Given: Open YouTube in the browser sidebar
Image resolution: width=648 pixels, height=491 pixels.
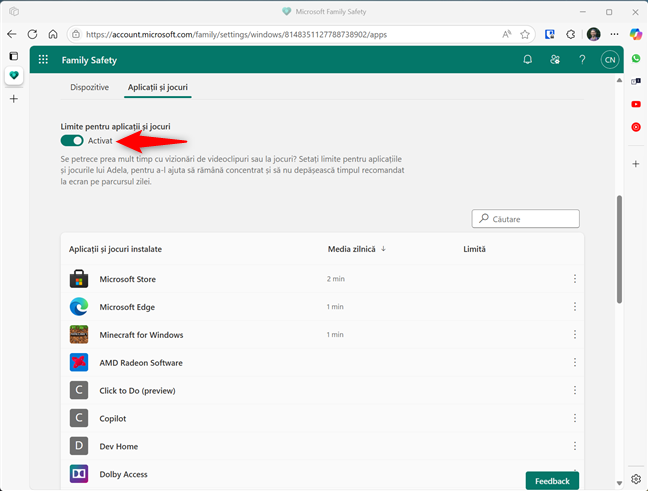Looking at the screenshot, I should pyautogui.click(x=636, y=104).
